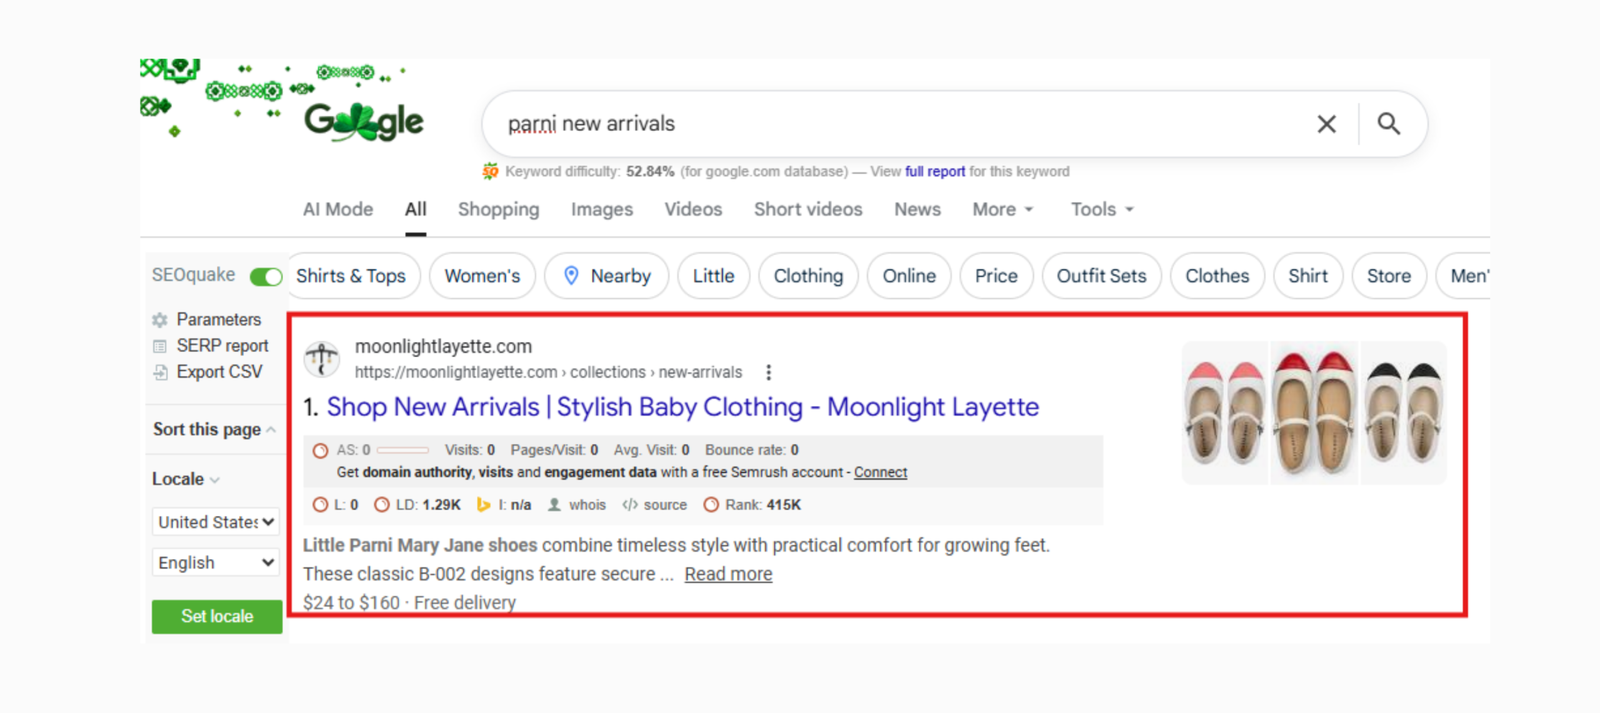The width and height of the screenshot is (1600, 713).
Task: Open three-dot menu beside moonlightlayette URL
Action: (768, 372)
